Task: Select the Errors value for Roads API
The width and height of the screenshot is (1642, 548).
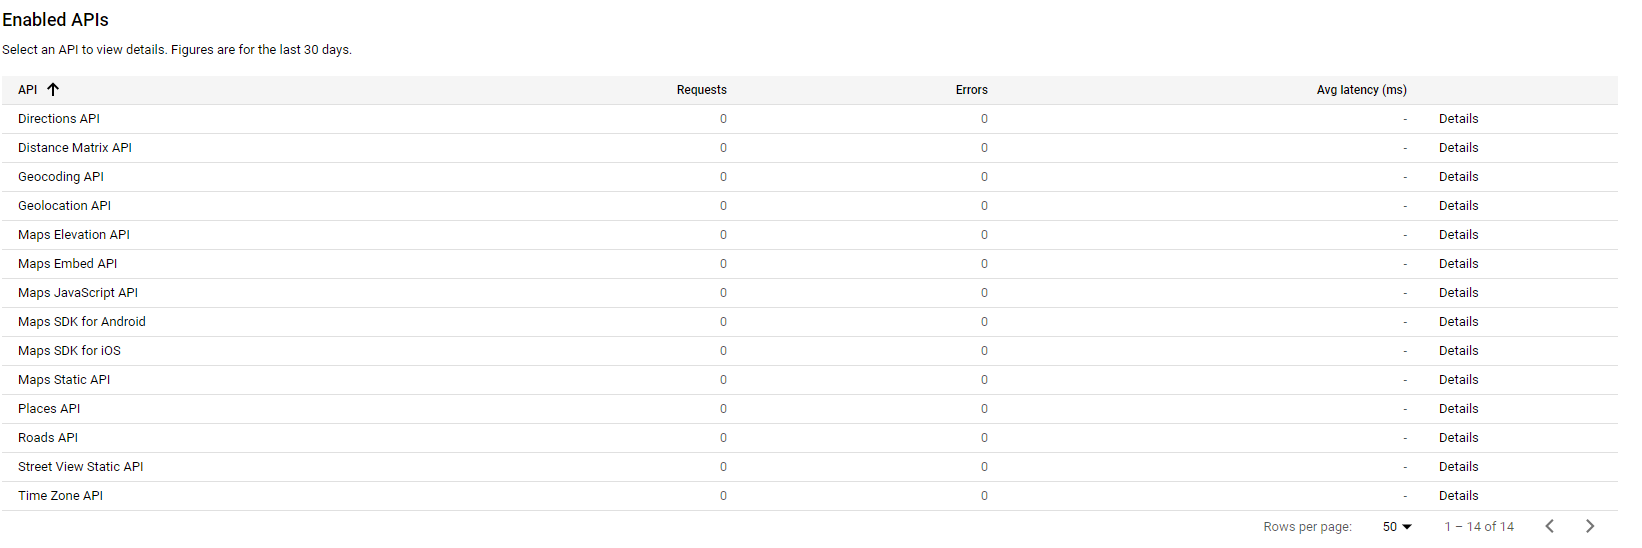Action: click(984, 438)
